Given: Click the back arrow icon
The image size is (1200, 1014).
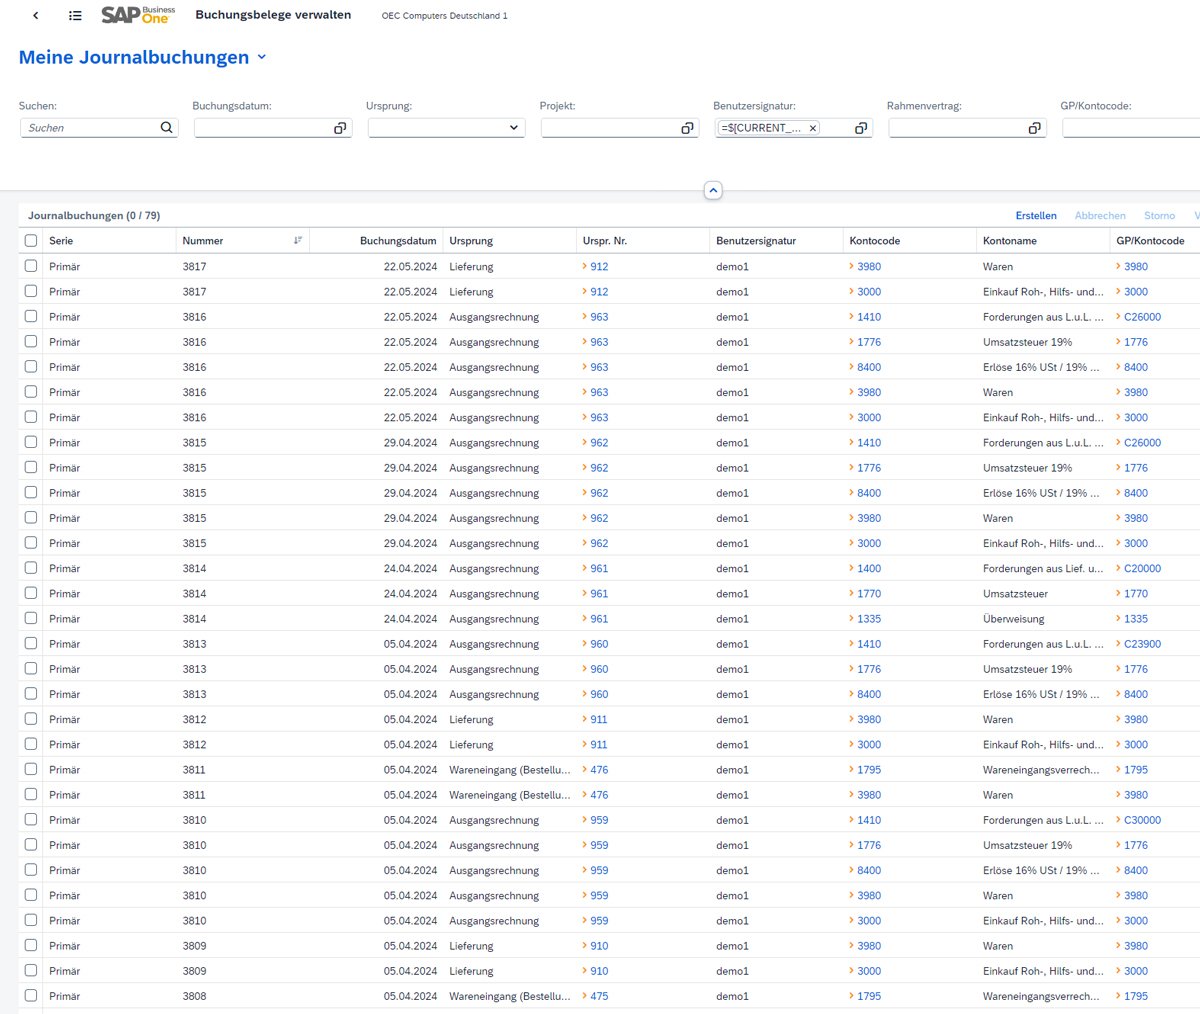Looking at the screenshot, I should tap(36, 16).
